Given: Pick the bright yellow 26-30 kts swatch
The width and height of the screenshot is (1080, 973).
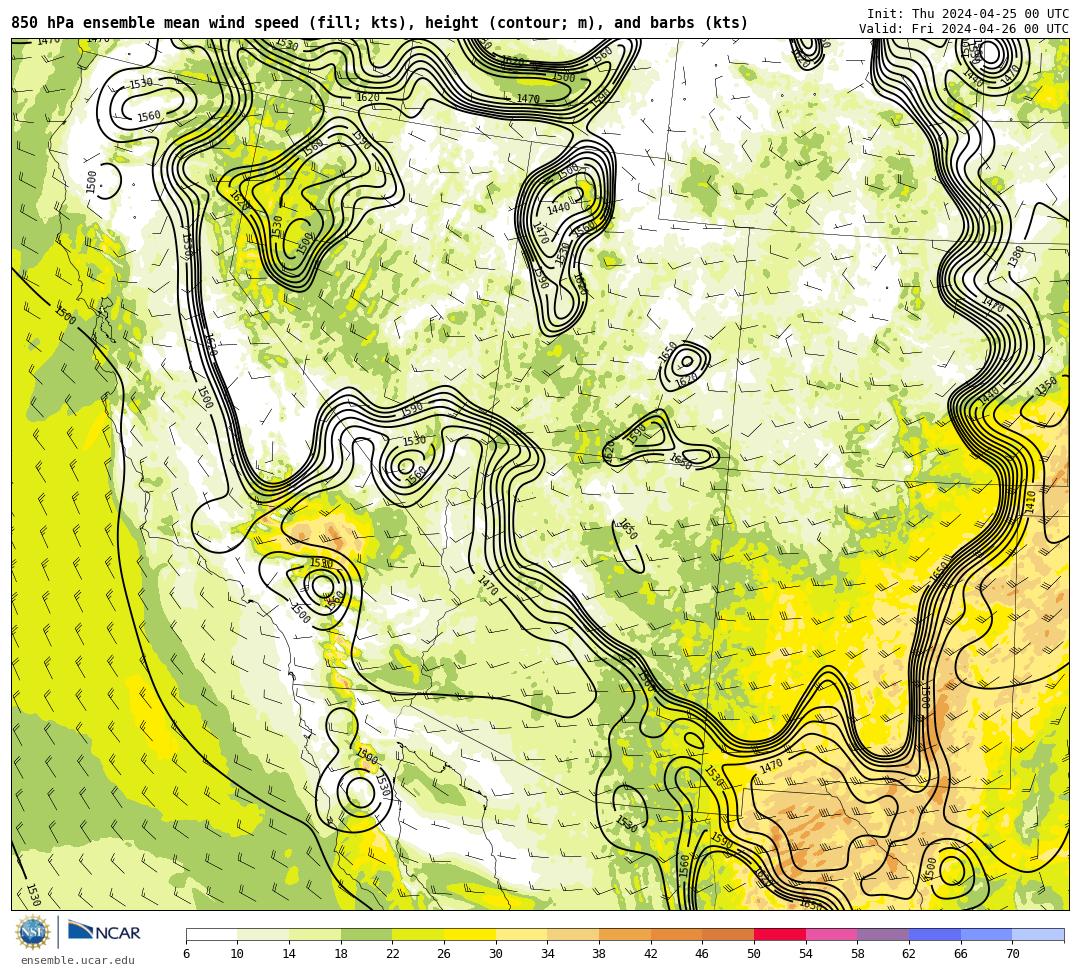Looking at the screenshot, I should pos(470,934).
